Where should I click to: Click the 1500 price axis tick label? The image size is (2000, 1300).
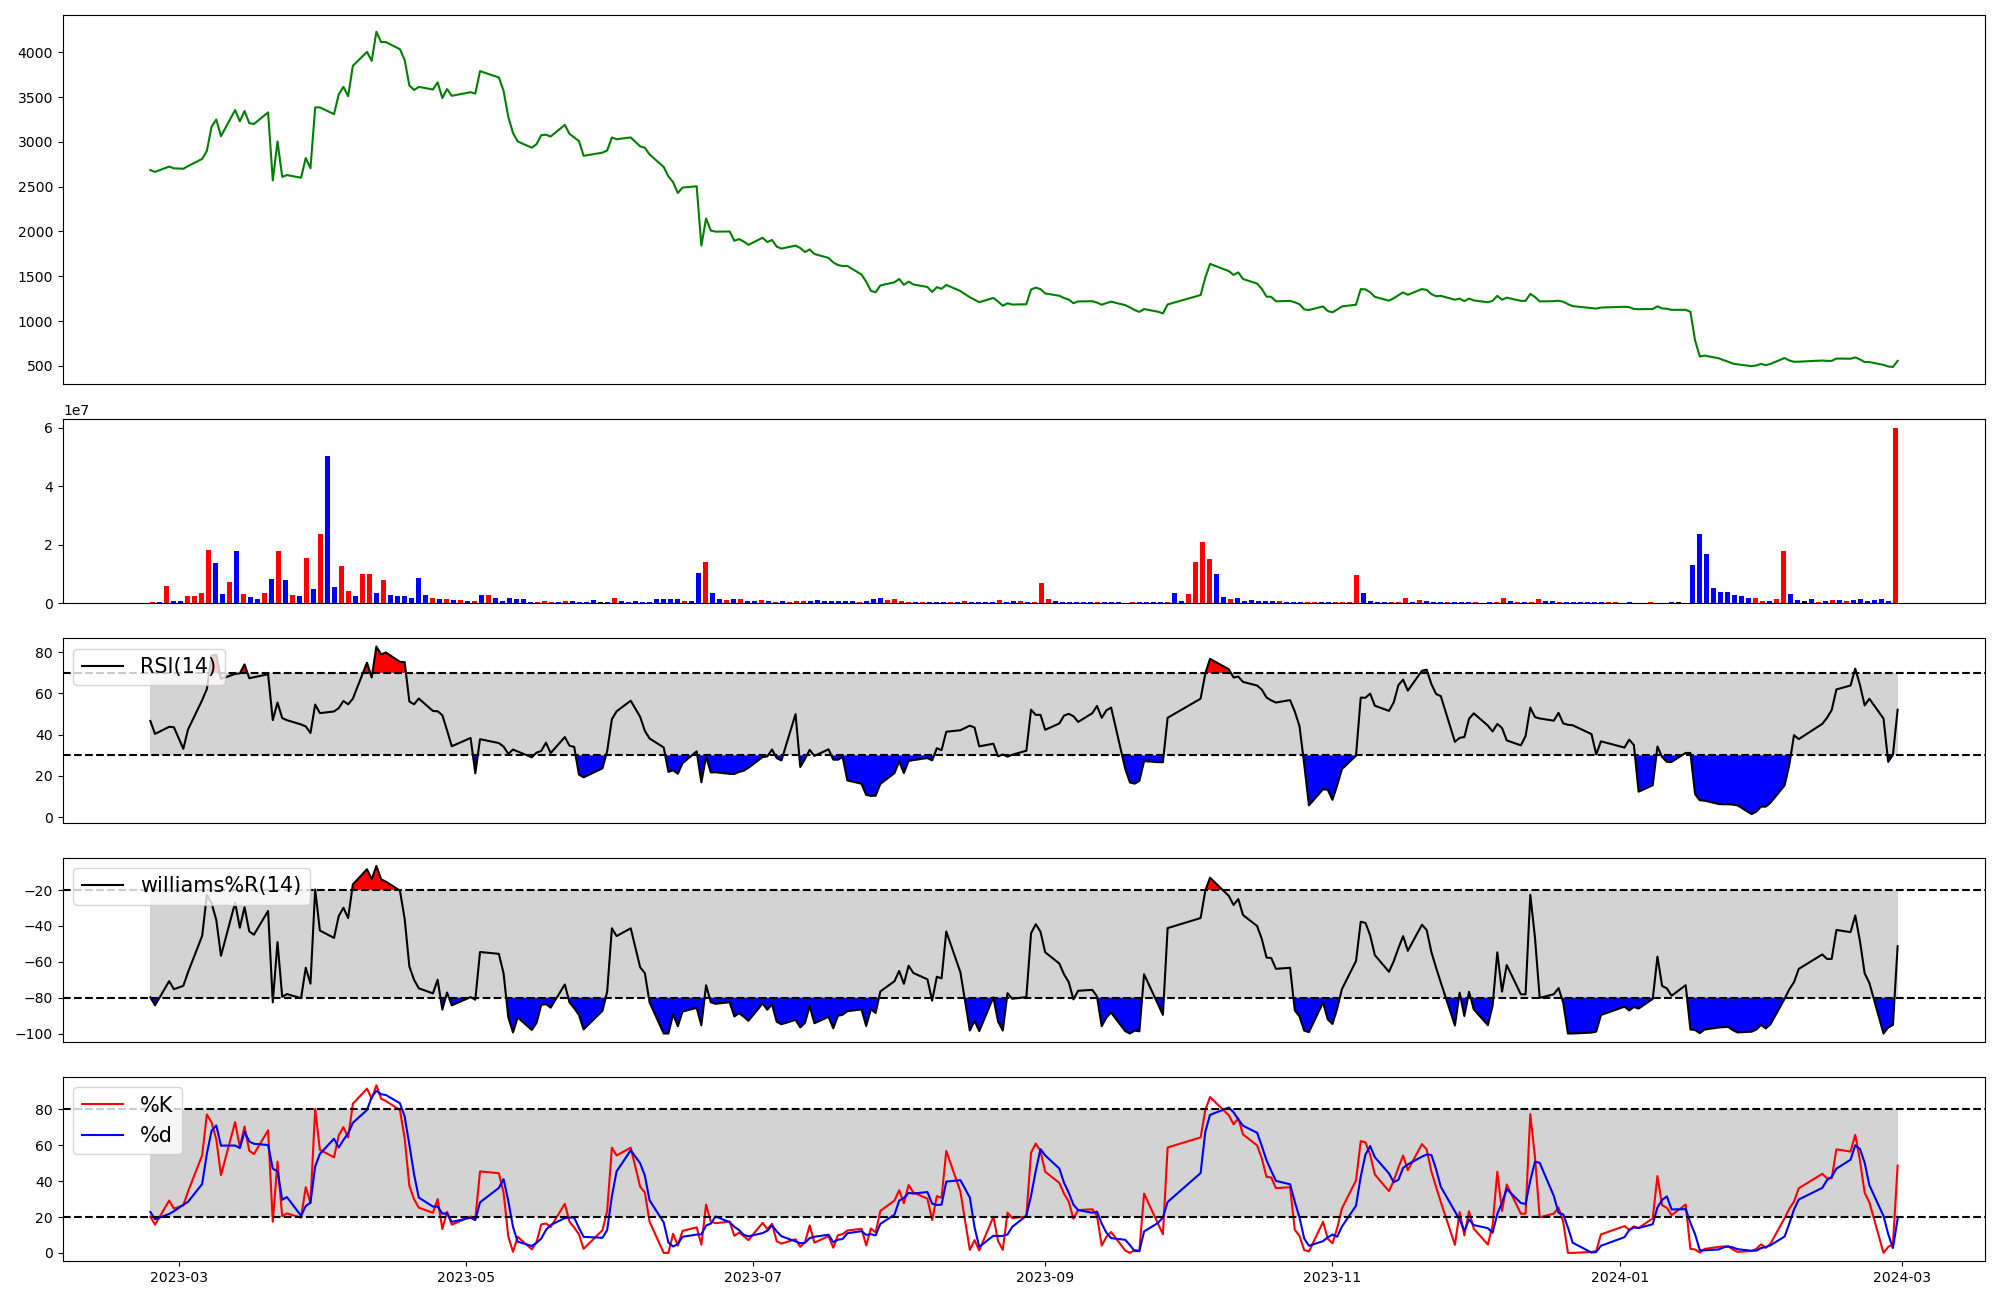click(x=36, y=277)
